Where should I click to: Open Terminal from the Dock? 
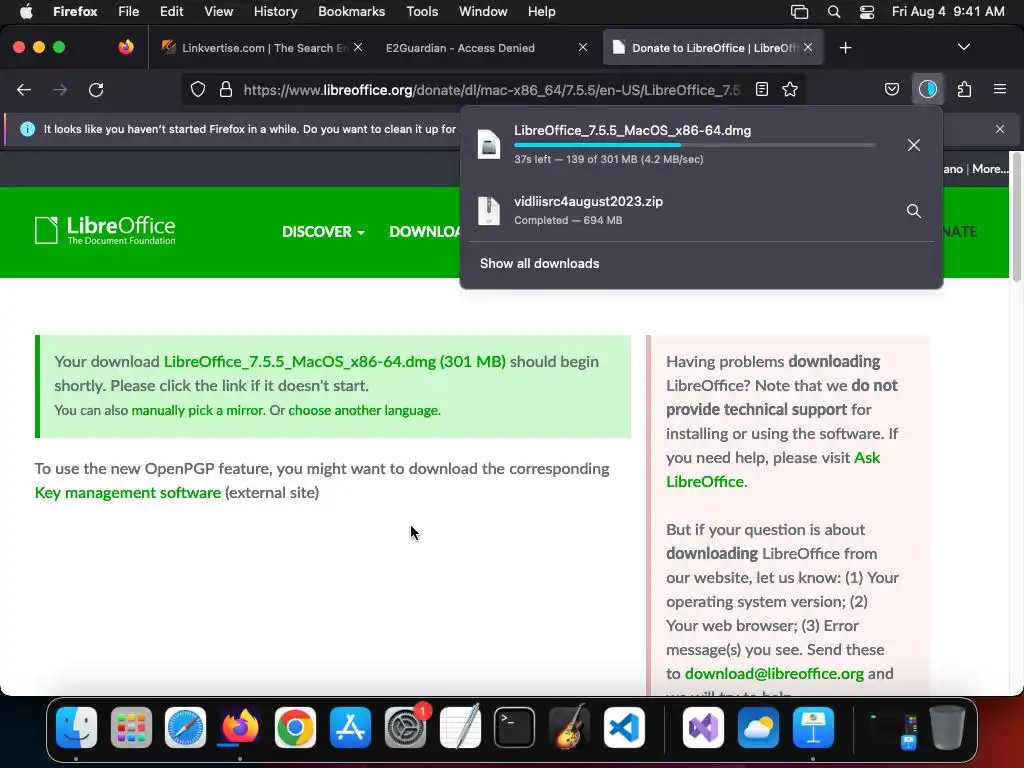(x=515, y=727)
